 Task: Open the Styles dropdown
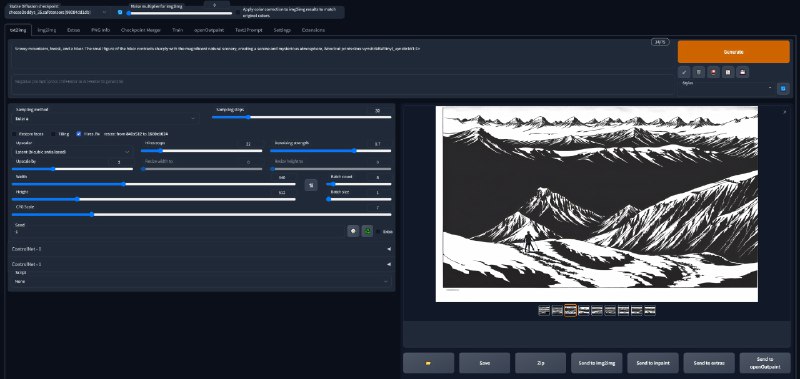[x=727, y=88]
